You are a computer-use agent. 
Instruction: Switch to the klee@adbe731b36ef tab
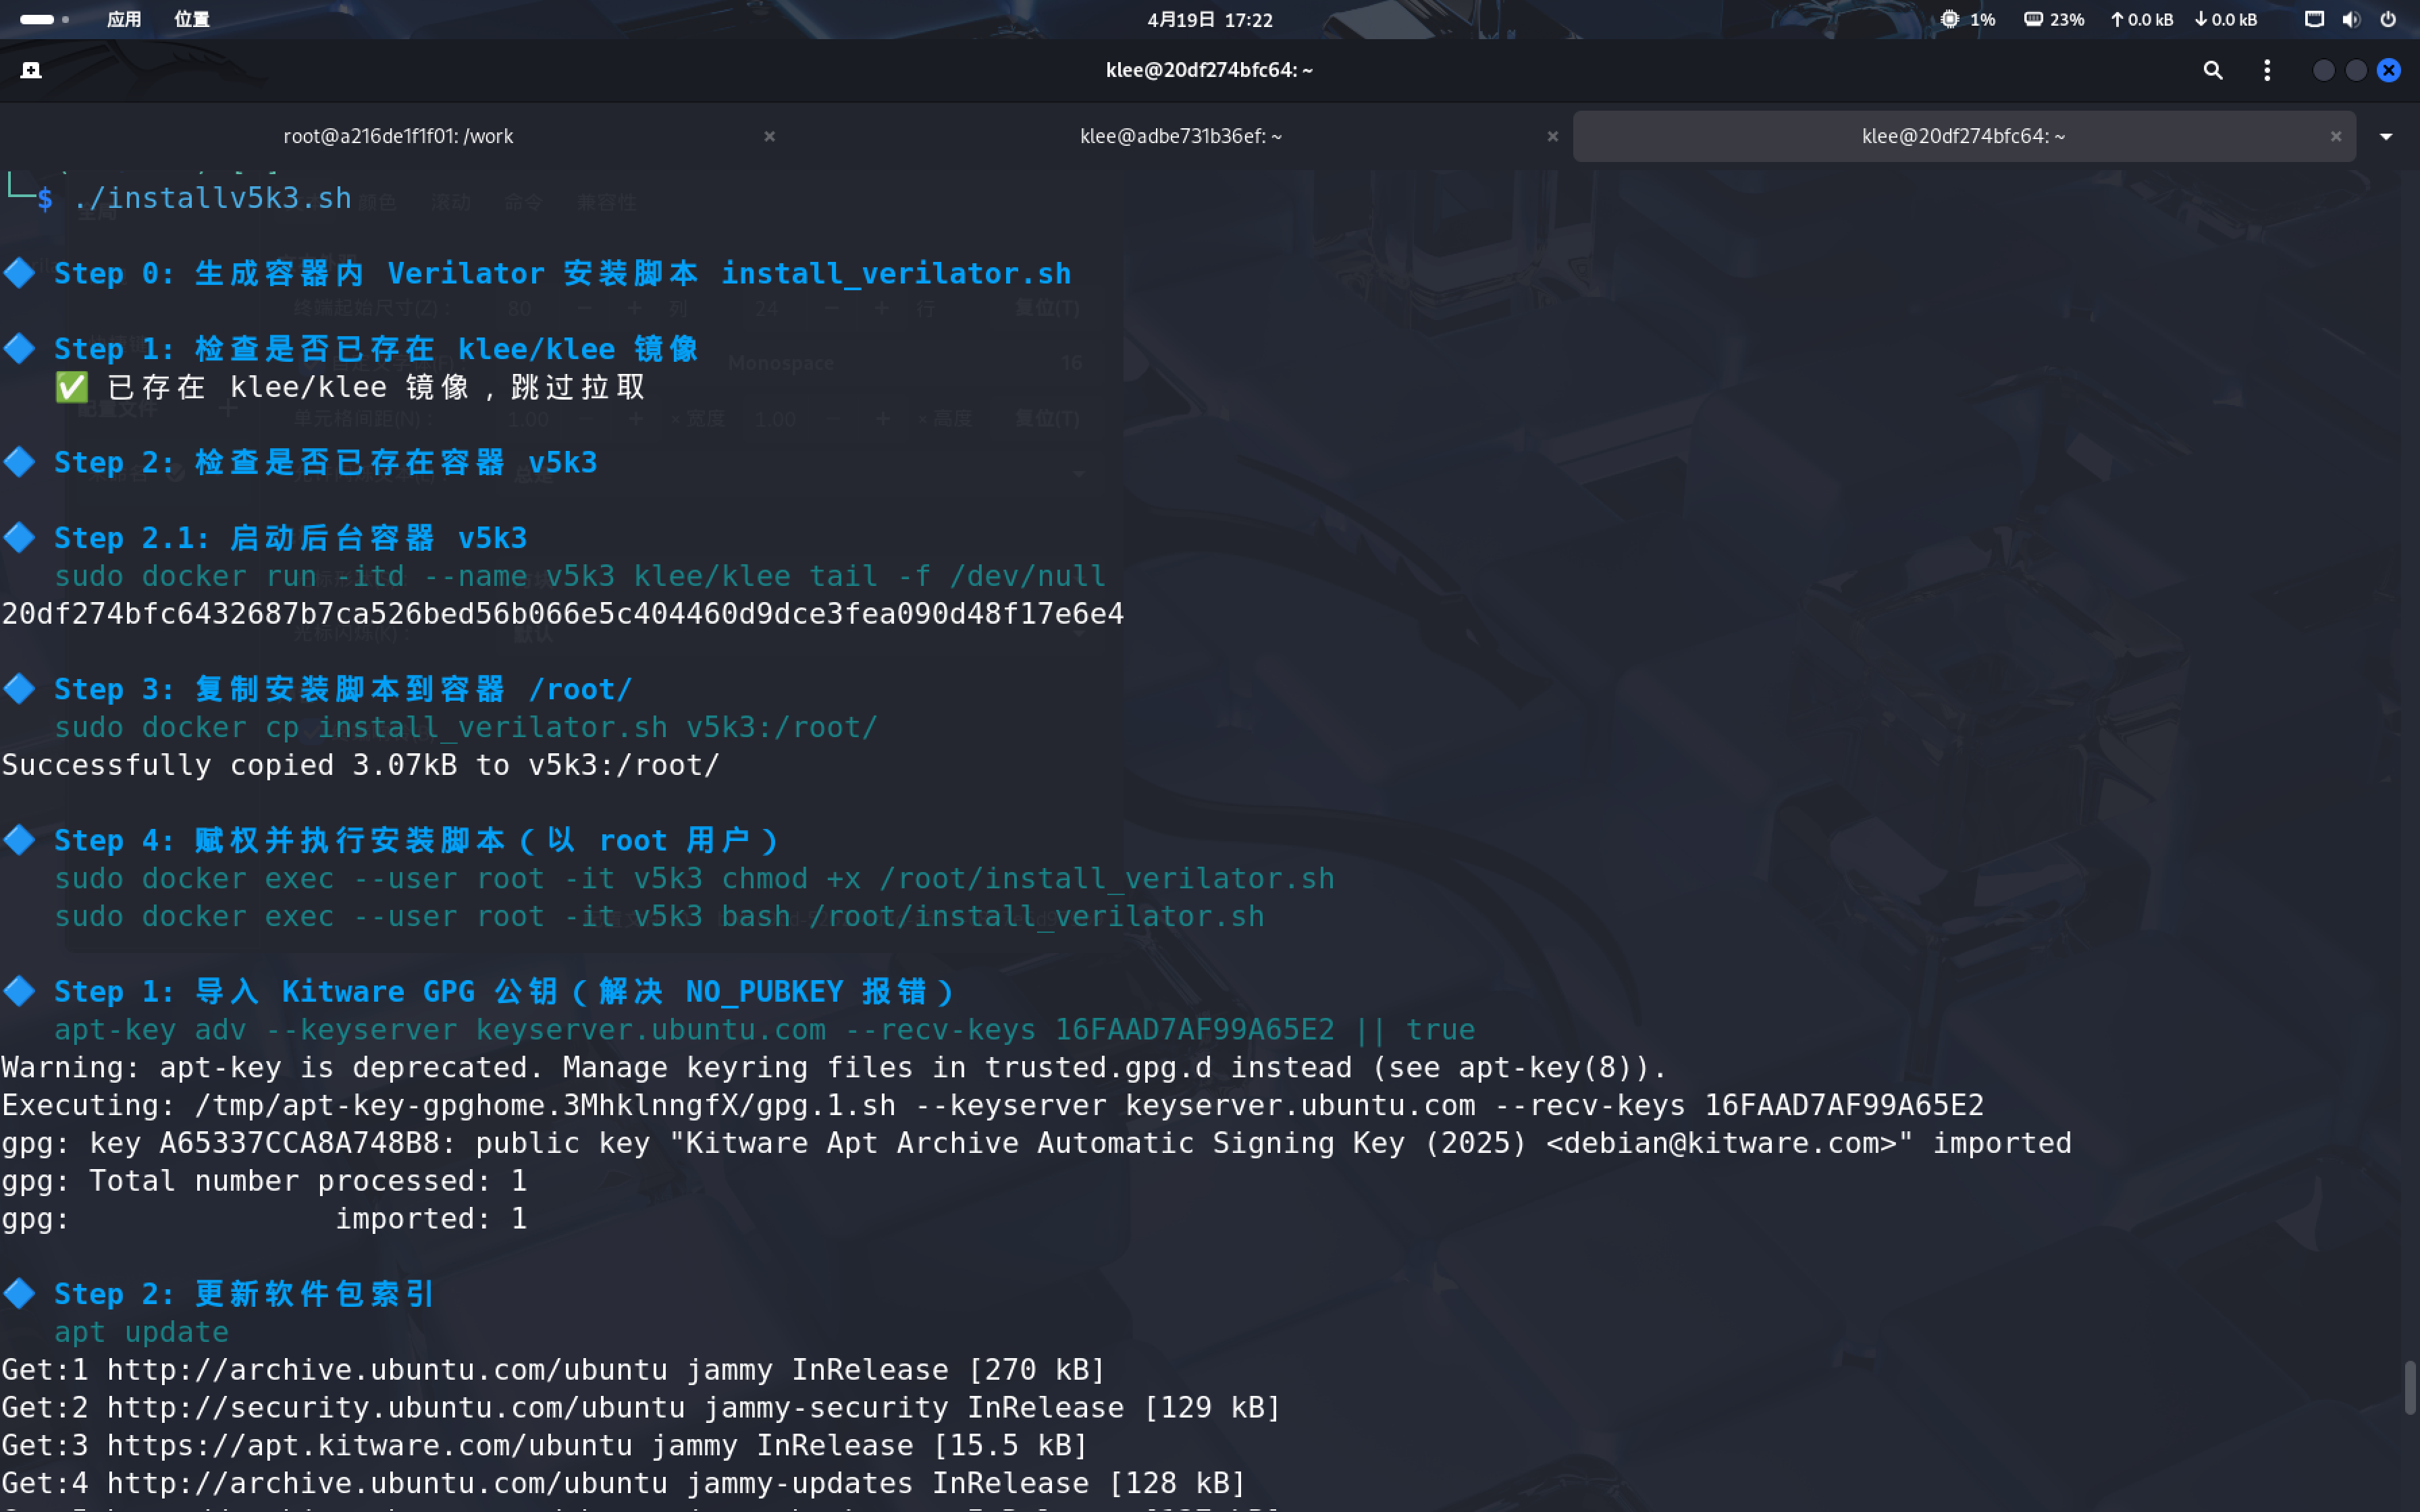pos(1180,135)
